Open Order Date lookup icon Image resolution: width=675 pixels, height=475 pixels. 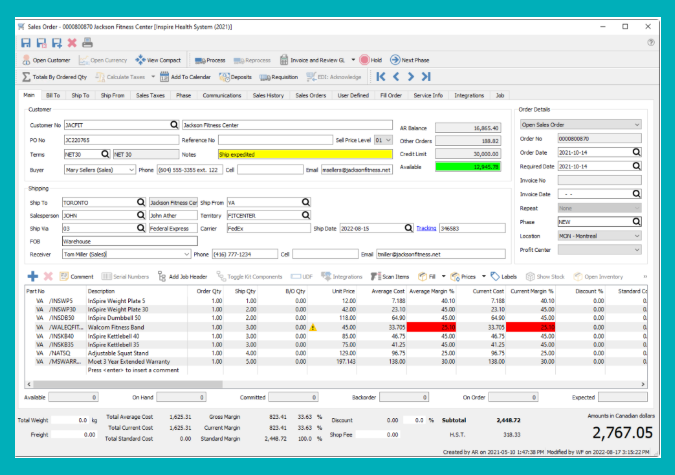click(x=636, y=152)
